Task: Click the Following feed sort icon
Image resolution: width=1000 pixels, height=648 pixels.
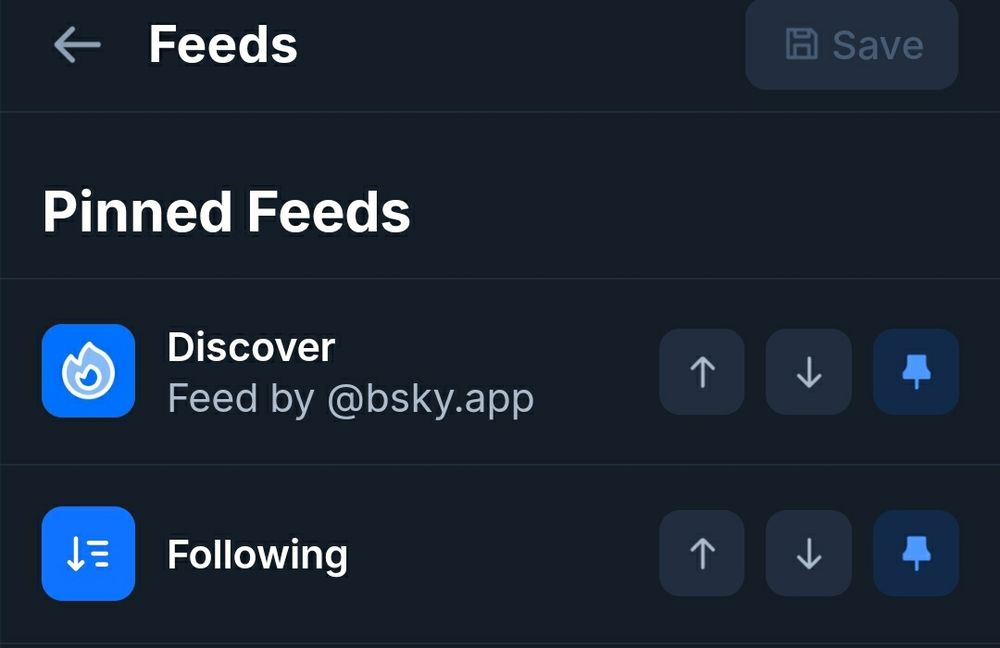Action: coord(88,554)
